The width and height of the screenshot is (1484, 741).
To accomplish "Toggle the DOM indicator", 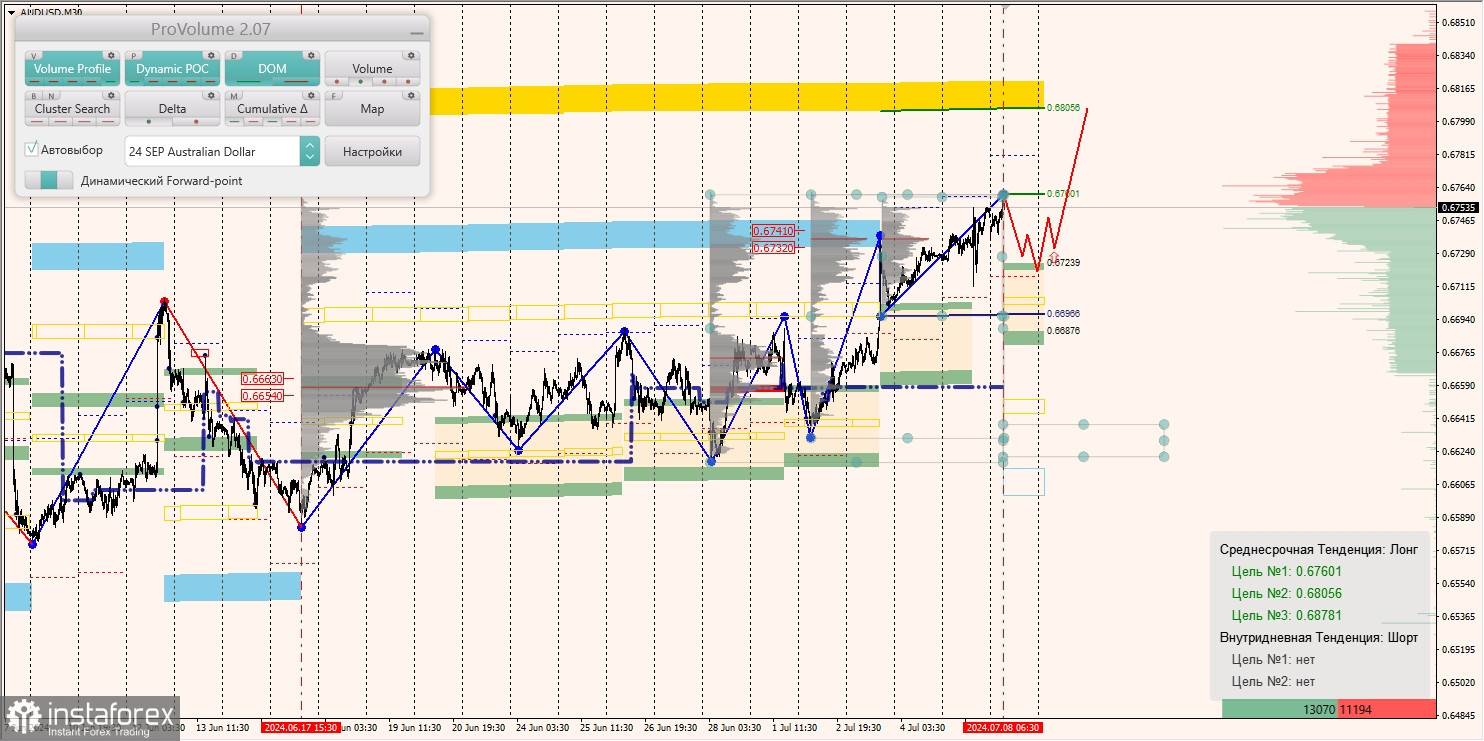I will point(272,69).
